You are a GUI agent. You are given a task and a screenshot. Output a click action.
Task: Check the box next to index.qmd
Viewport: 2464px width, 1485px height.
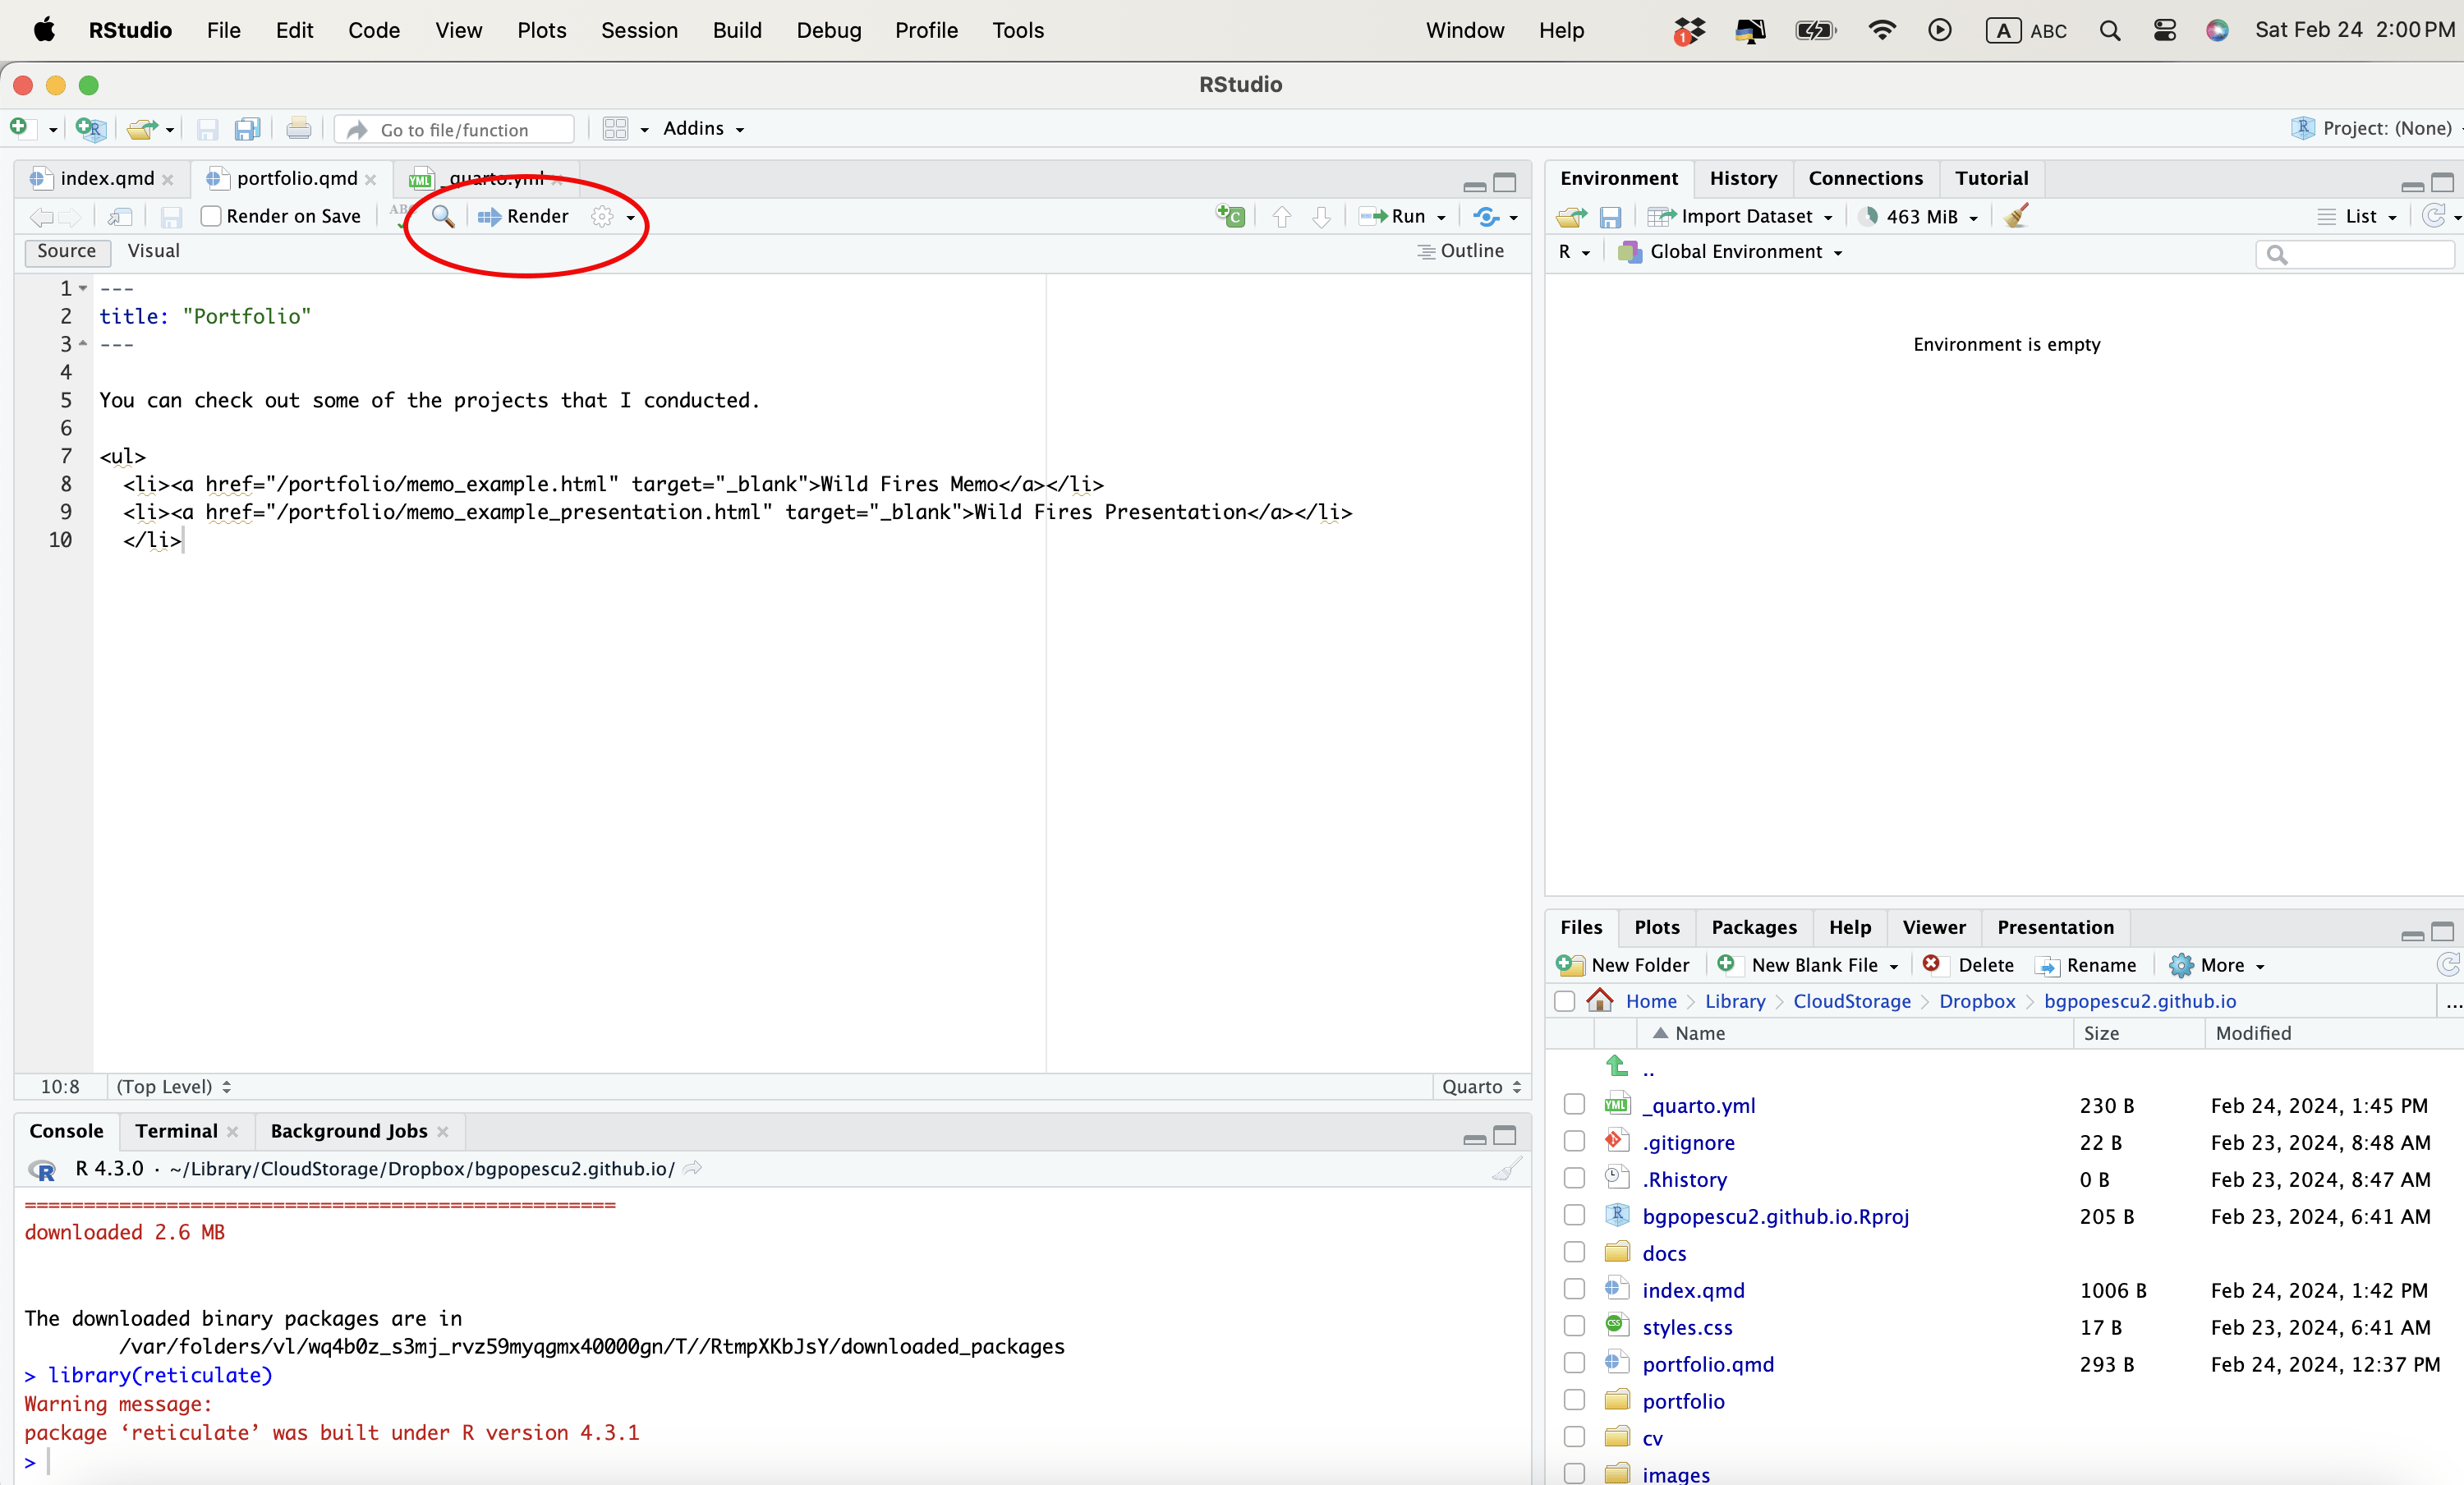pos(1574,1290)
